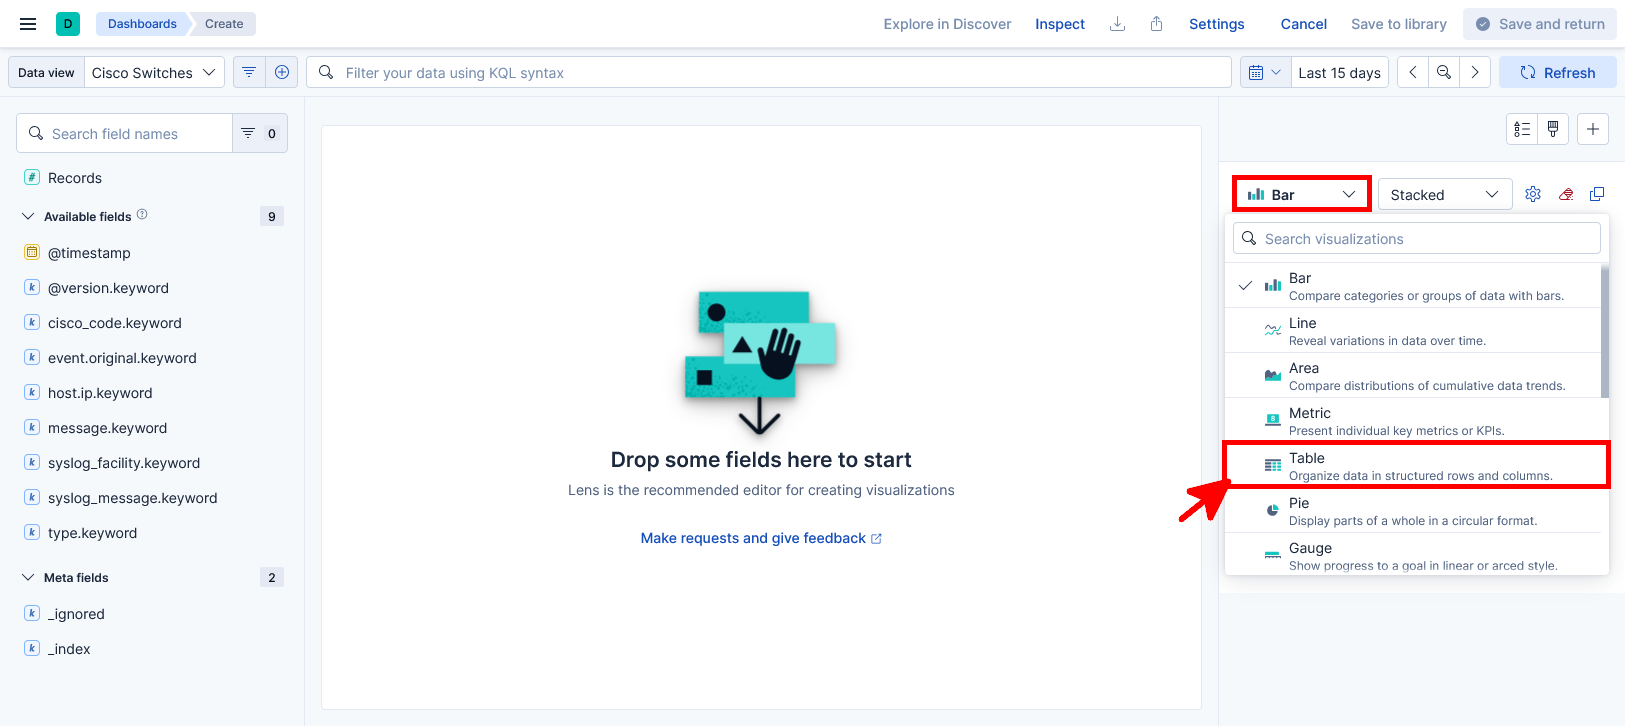
Task: Open the hamburger navigation menu
Action: [28, 24]
